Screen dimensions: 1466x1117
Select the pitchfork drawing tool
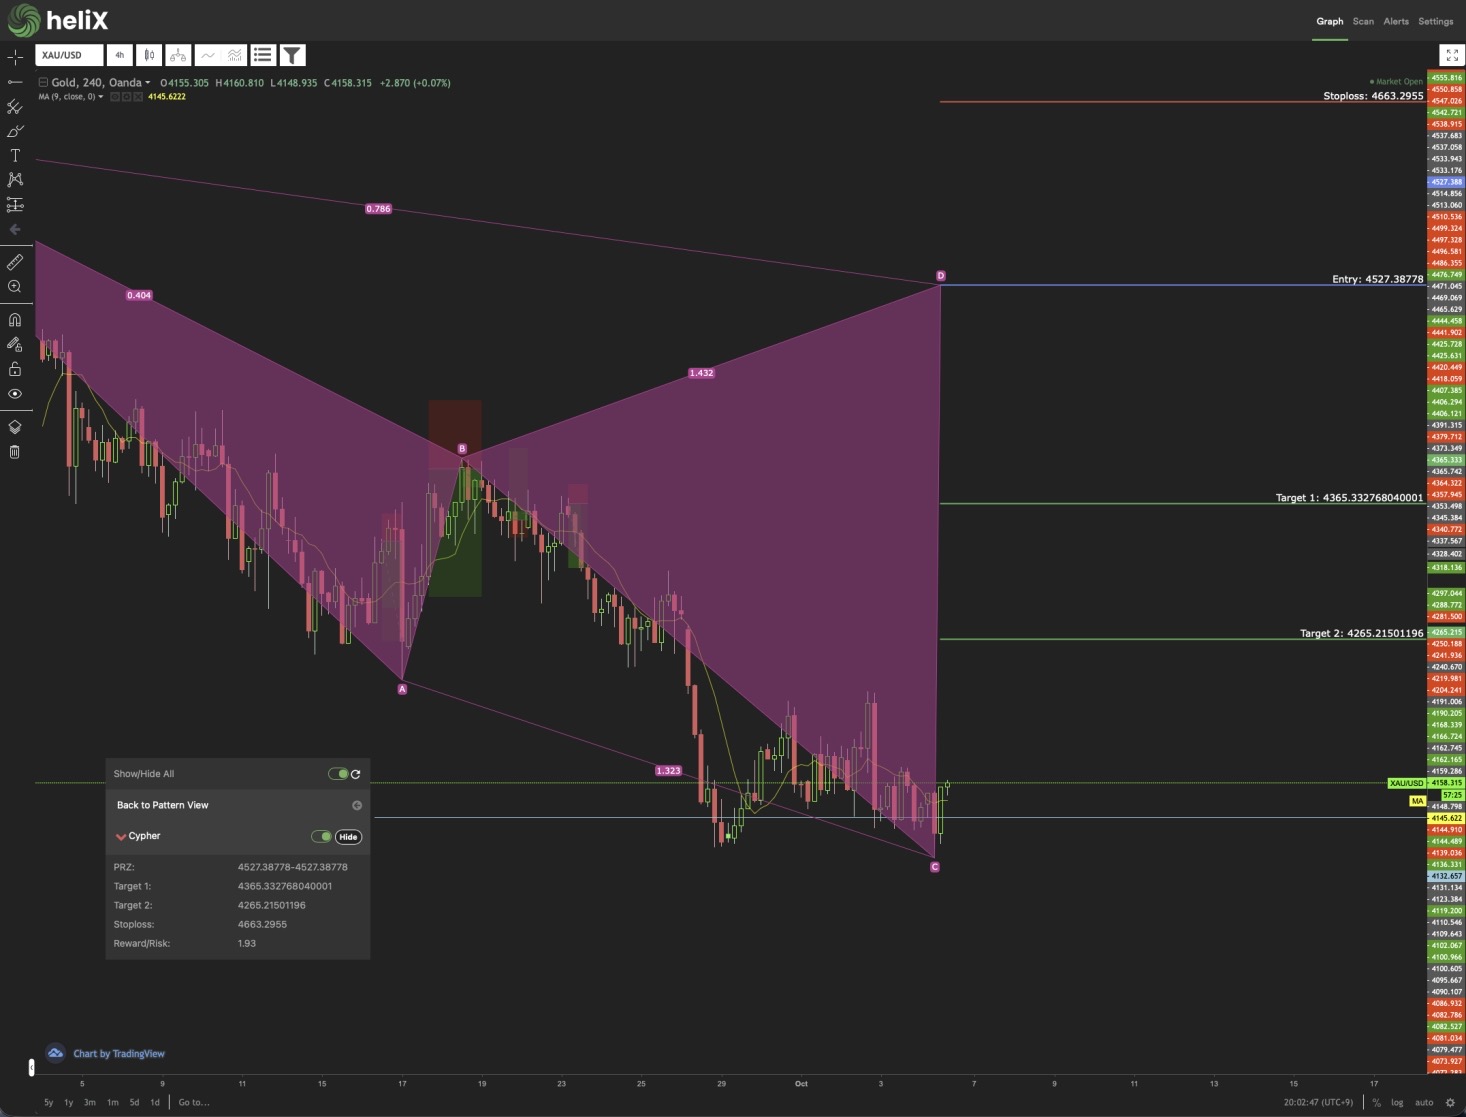pyautogui.click(x=15, y=106)
